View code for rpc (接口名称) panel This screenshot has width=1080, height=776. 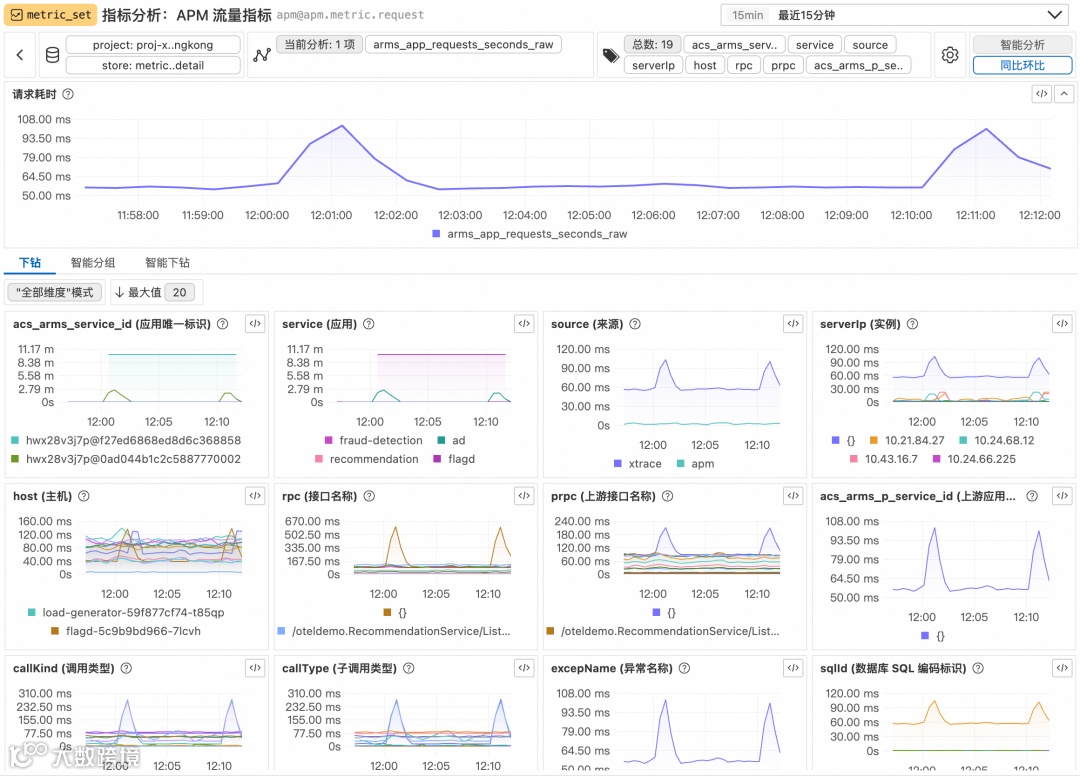pos(524,496)
